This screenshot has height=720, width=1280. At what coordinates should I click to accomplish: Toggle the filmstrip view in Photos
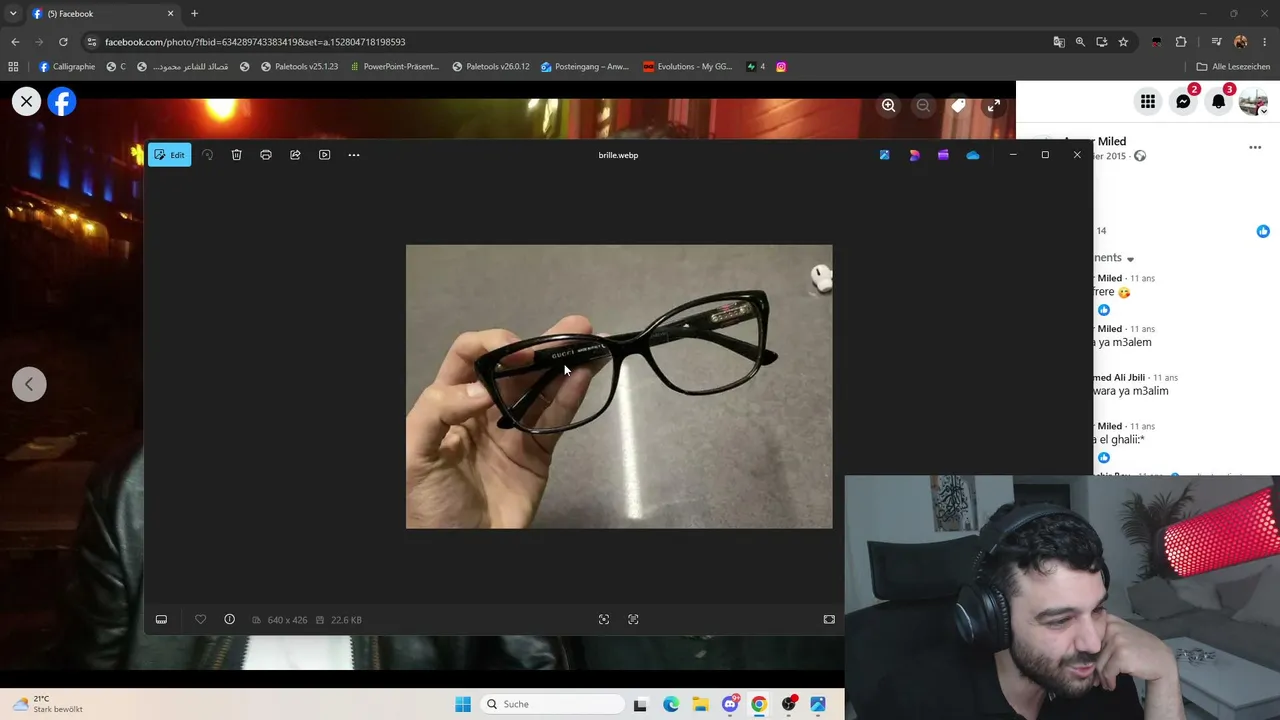[x=161, y=620]
